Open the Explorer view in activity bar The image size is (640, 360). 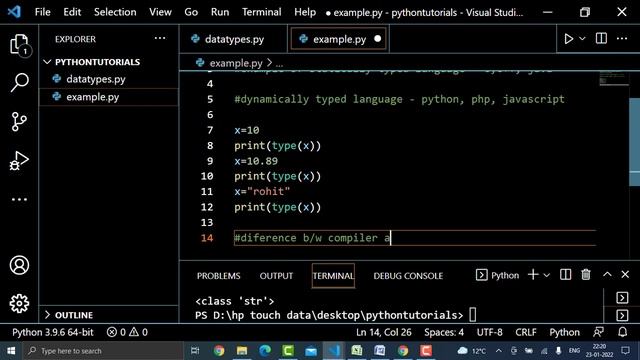pyautogui.click(x=19, y=44)
